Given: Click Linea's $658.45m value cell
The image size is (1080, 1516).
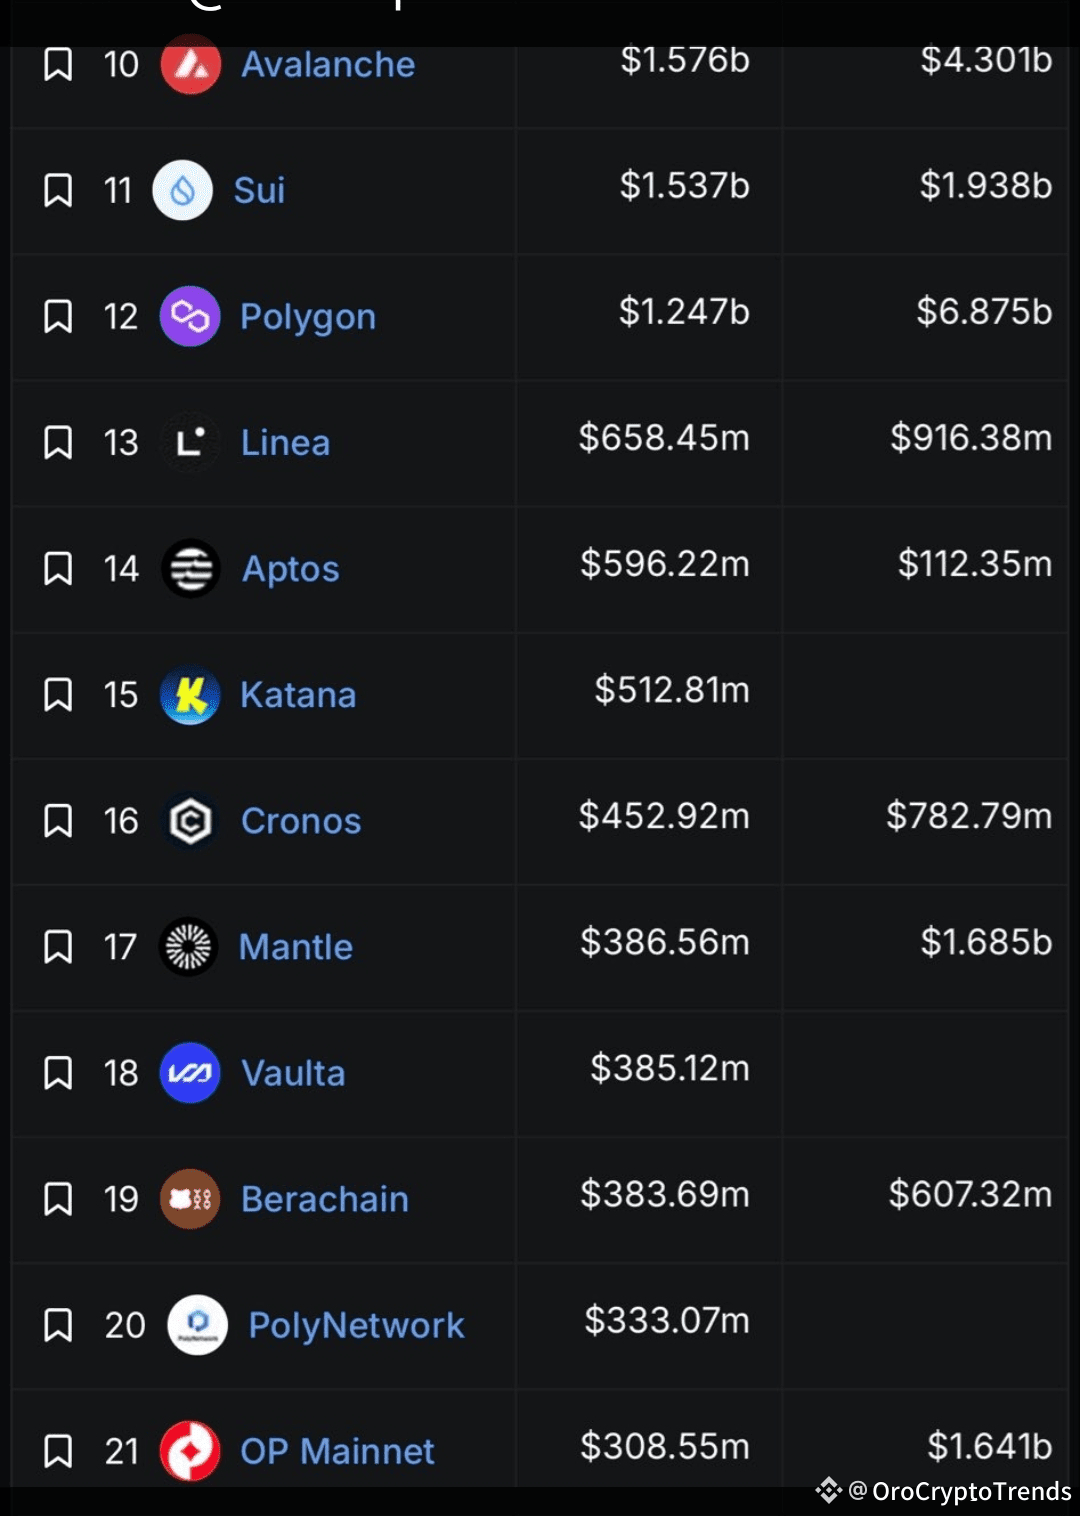Looking at the screenshot, I should click(664, 438).
